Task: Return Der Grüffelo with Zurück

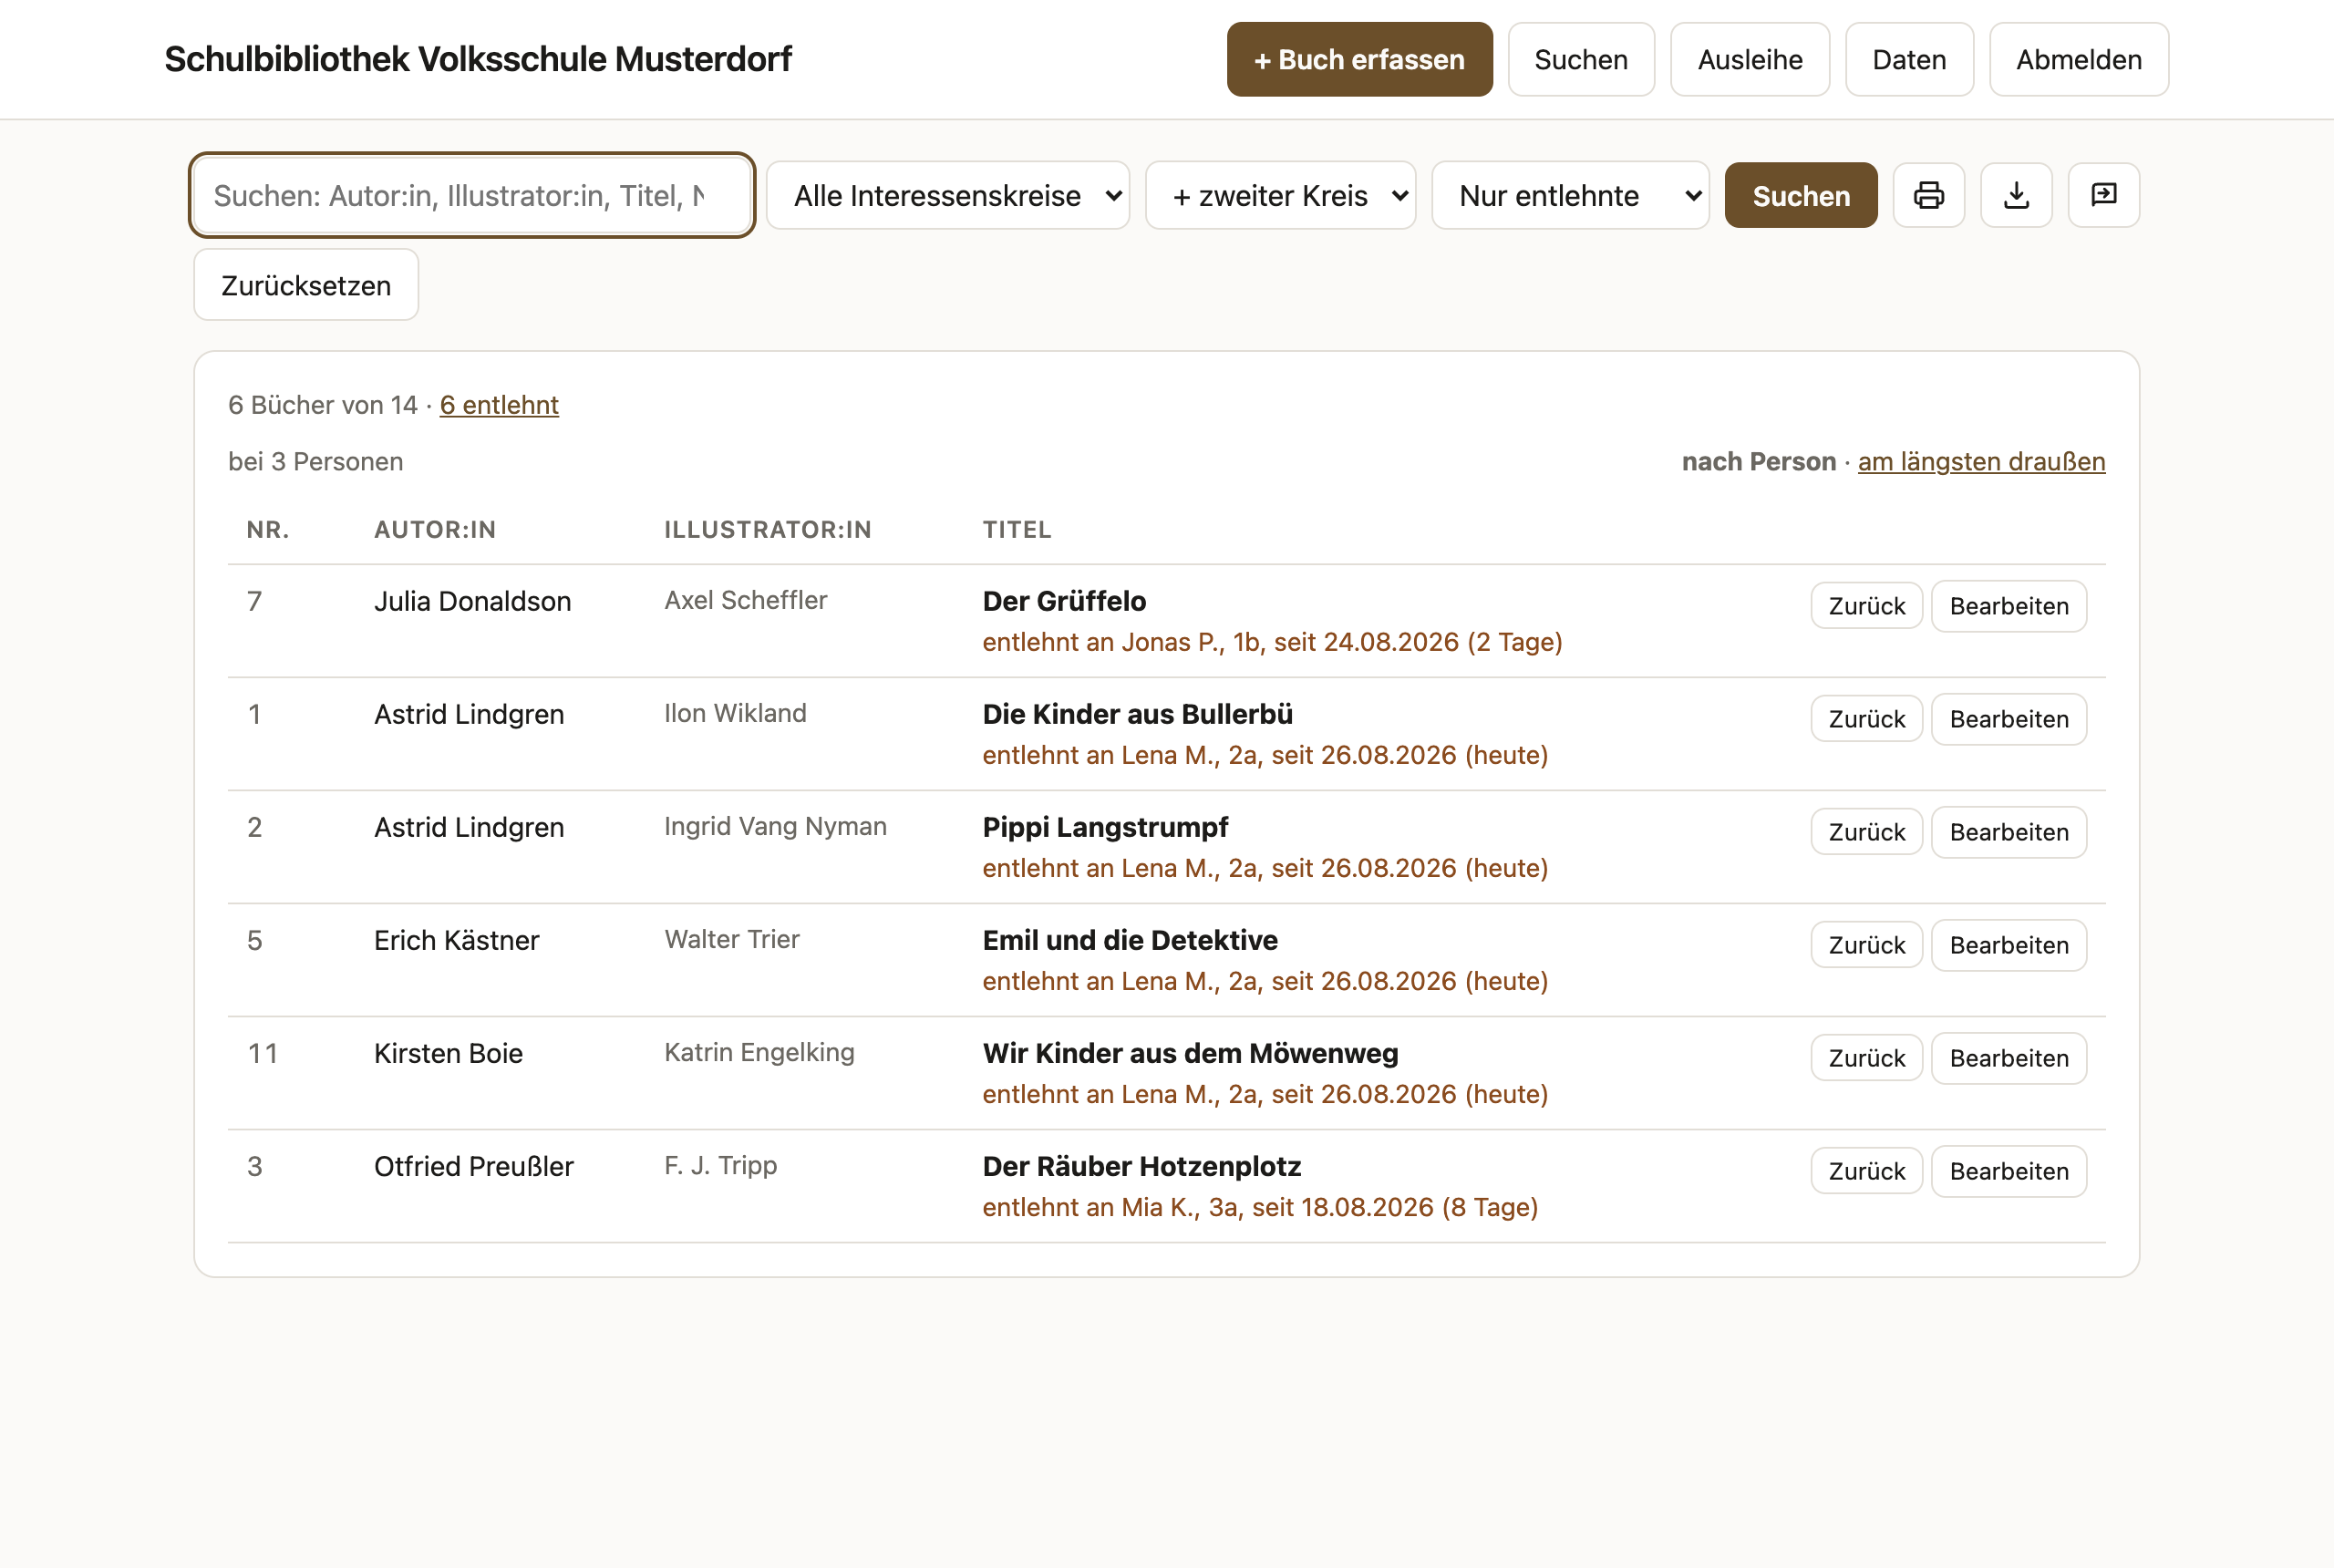Action: [x=1866, y=606]
